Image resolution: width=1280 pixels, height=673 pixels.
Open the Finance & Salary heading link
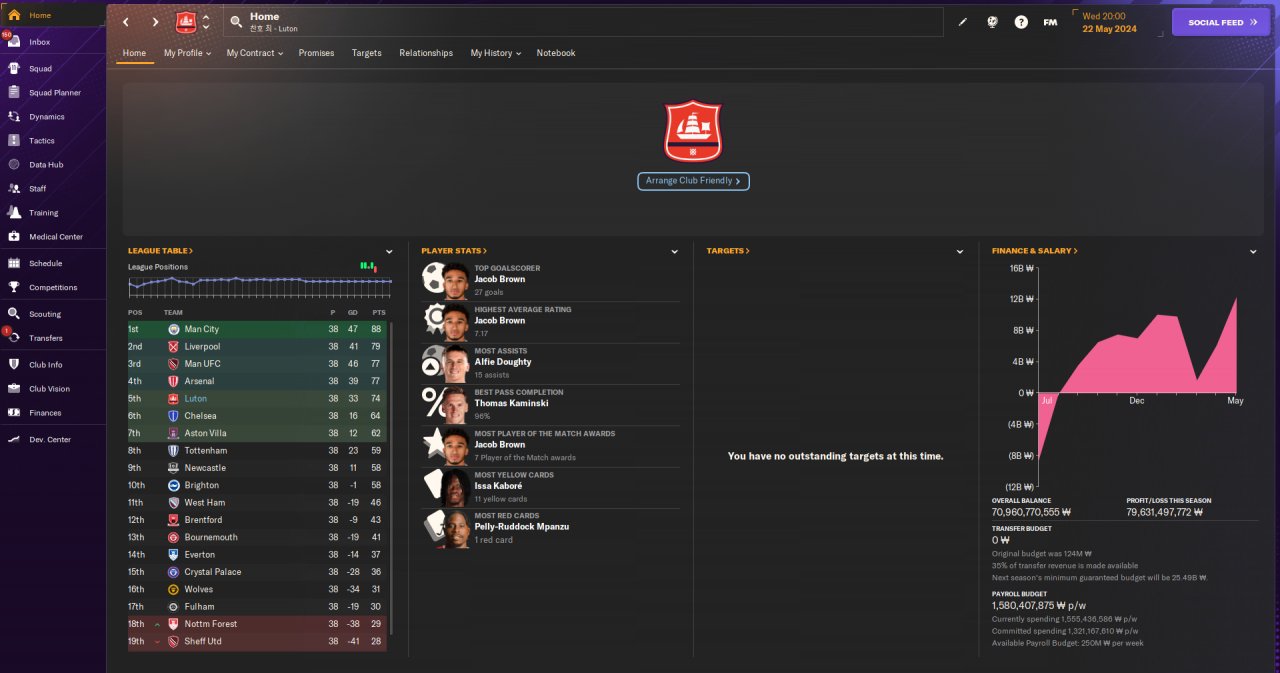tap(1035, 251)
